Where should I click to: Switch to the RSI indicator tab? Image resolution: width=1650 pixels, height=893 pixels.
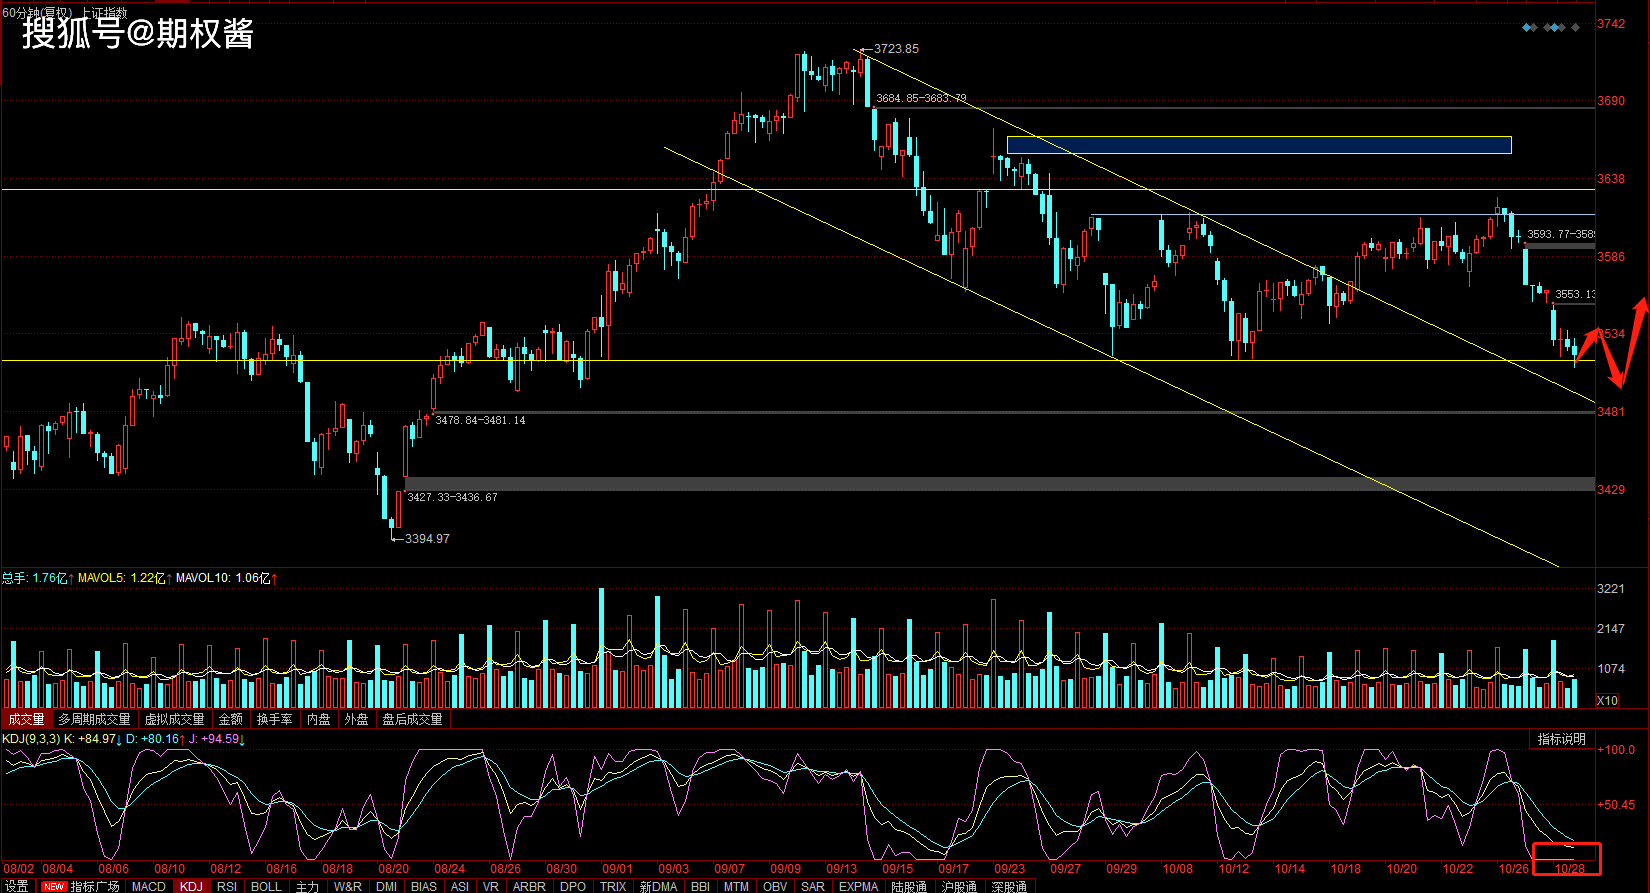(227, 886)
